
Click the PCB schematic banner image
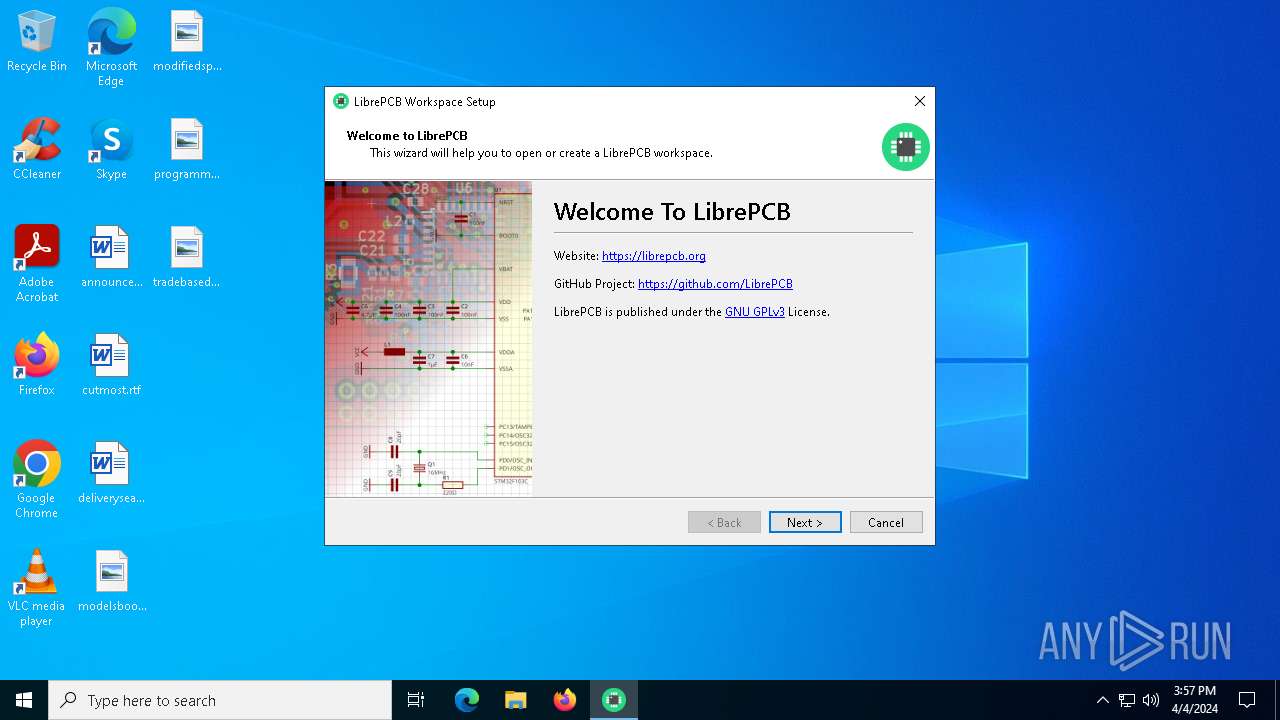(428, 338)
